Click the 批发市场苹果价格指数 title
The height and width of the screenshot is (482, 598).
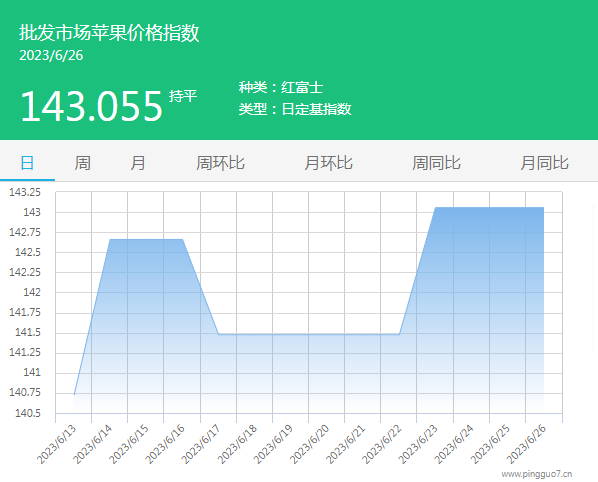click(109, 32)
